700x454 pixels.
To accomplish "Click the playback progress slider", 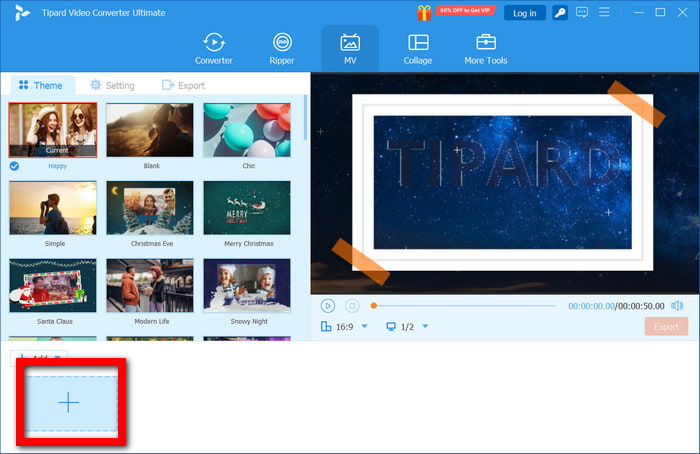I will click(463, 306).
